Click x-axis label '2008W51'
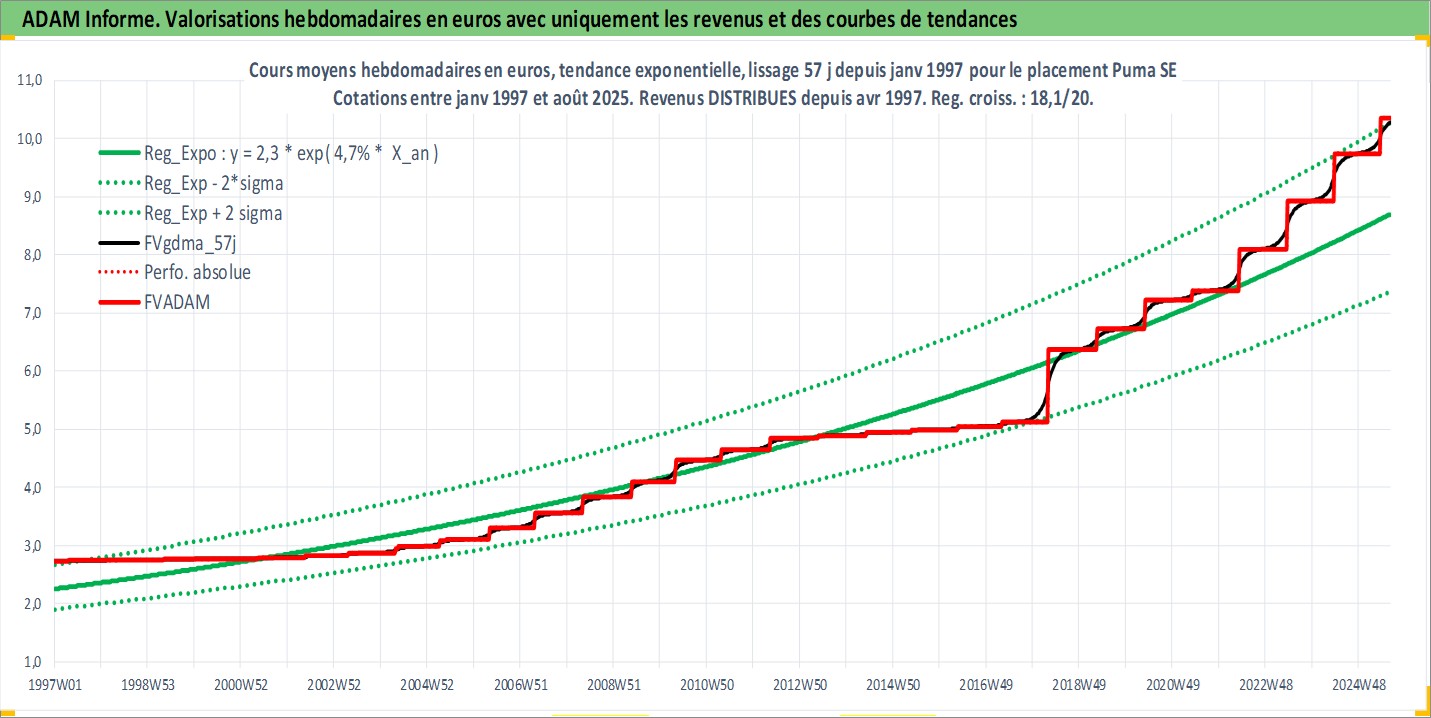 click(x=613, y=685)
